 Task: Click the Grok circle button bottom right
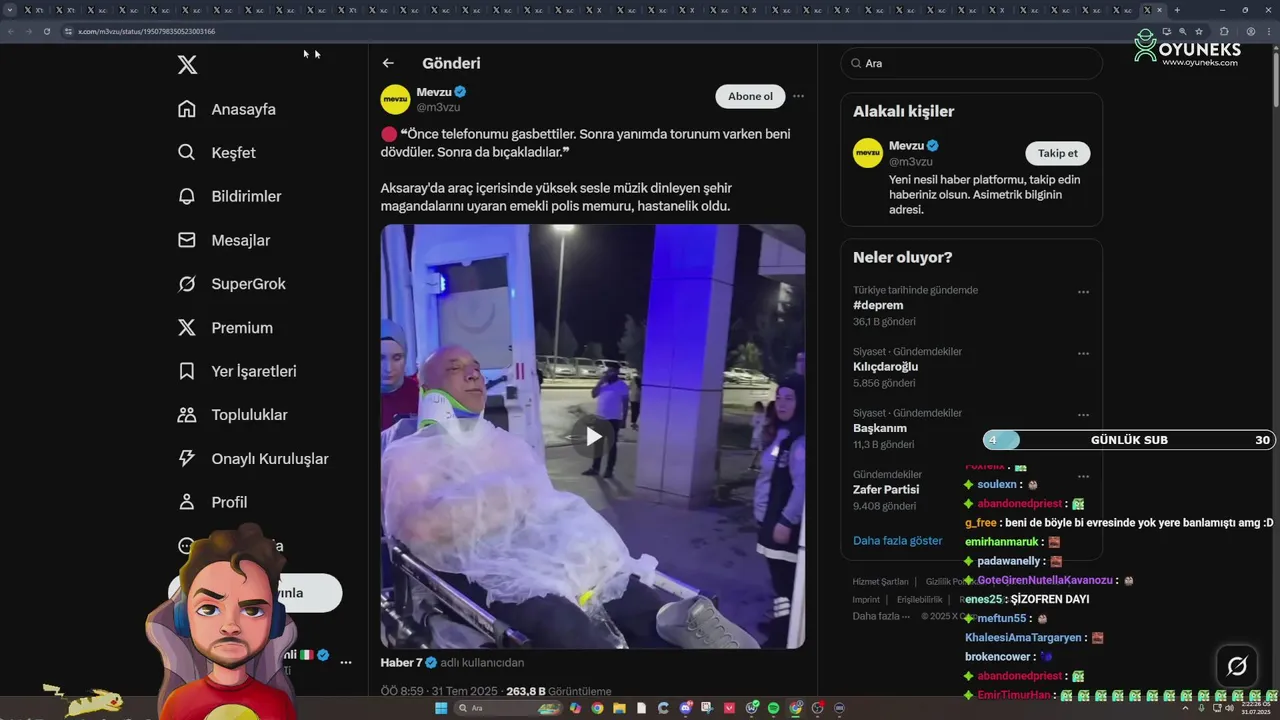[1236, 666]
